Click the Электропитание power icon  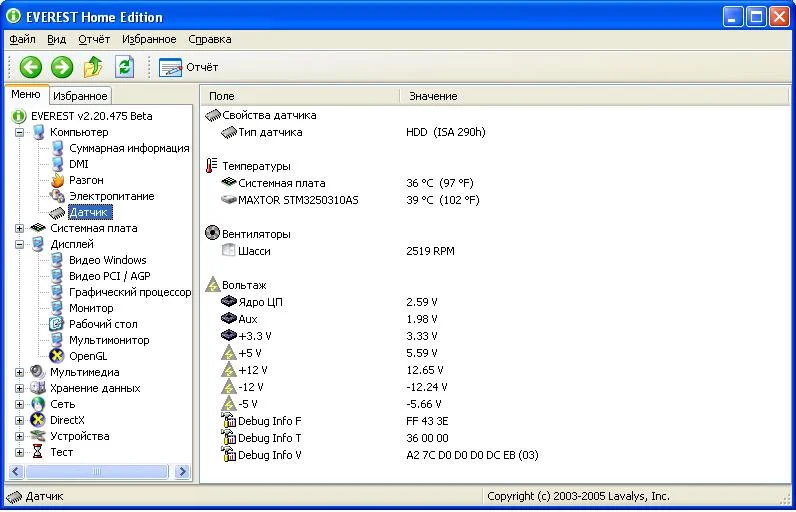pyautogui.click(x=57, y=196)
